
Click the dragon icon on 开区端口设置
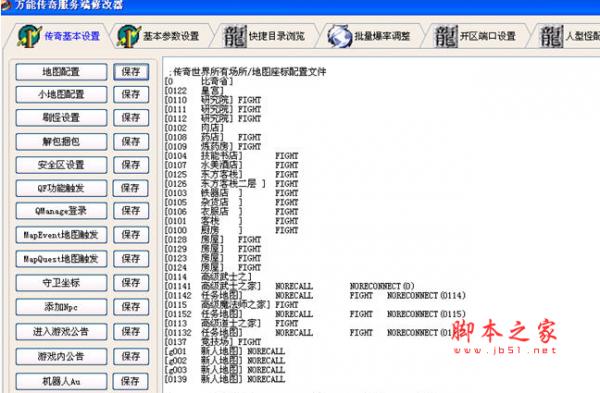(446, 36)
